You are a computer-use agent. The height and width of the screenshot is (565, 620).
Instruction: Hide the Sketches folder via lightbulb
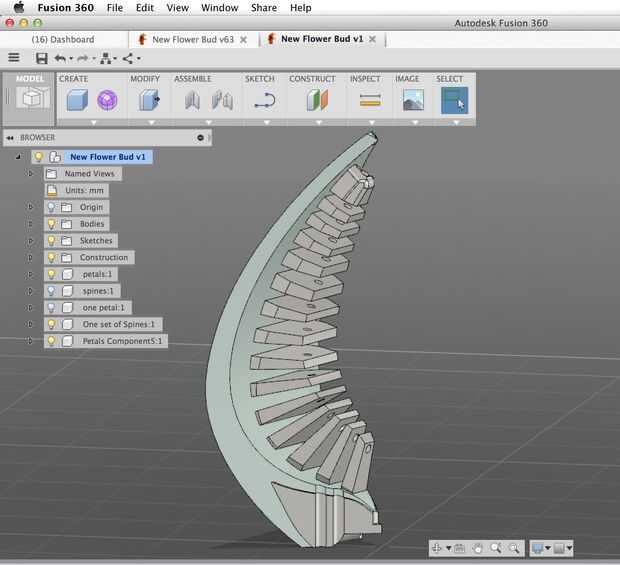[51, 241]
